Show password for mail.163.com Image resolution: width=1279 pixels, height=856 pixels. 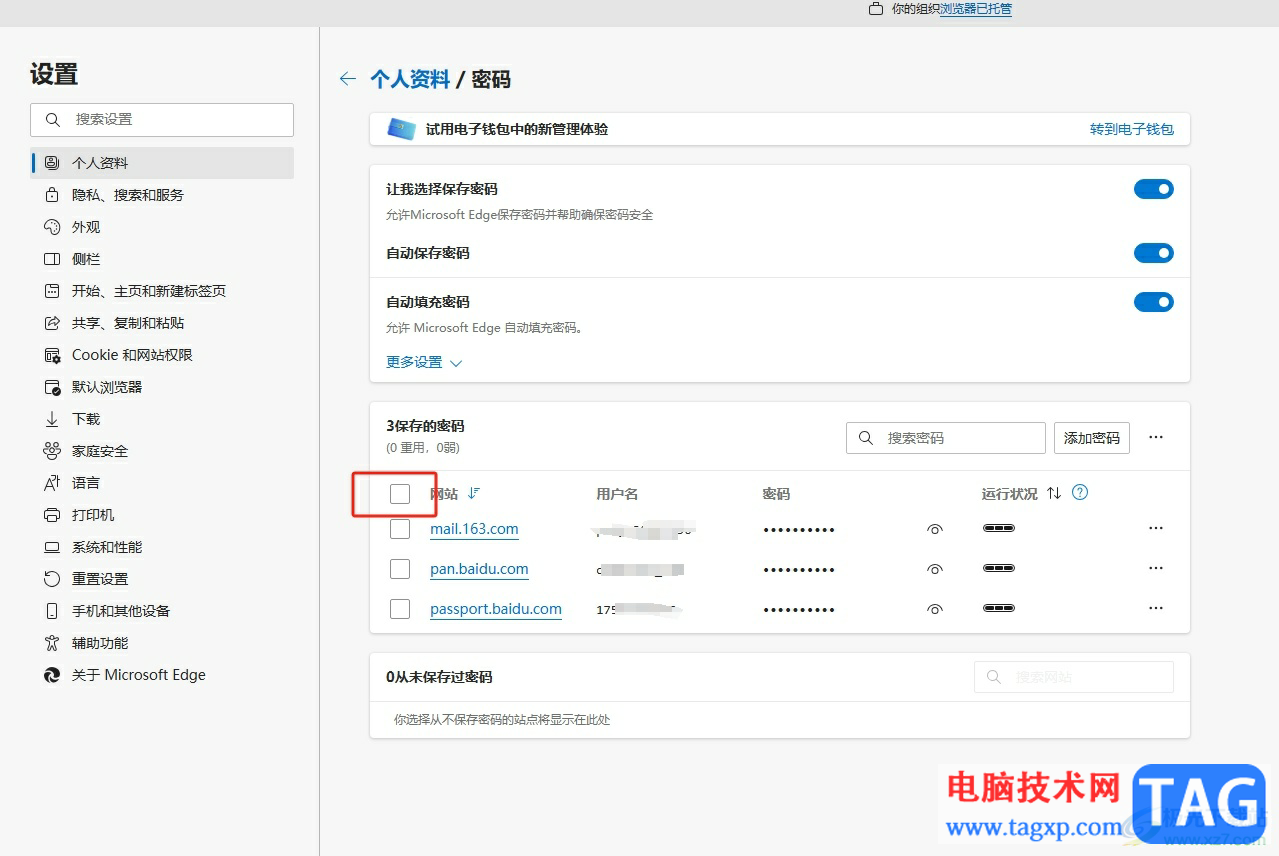(x=935, y=529)
